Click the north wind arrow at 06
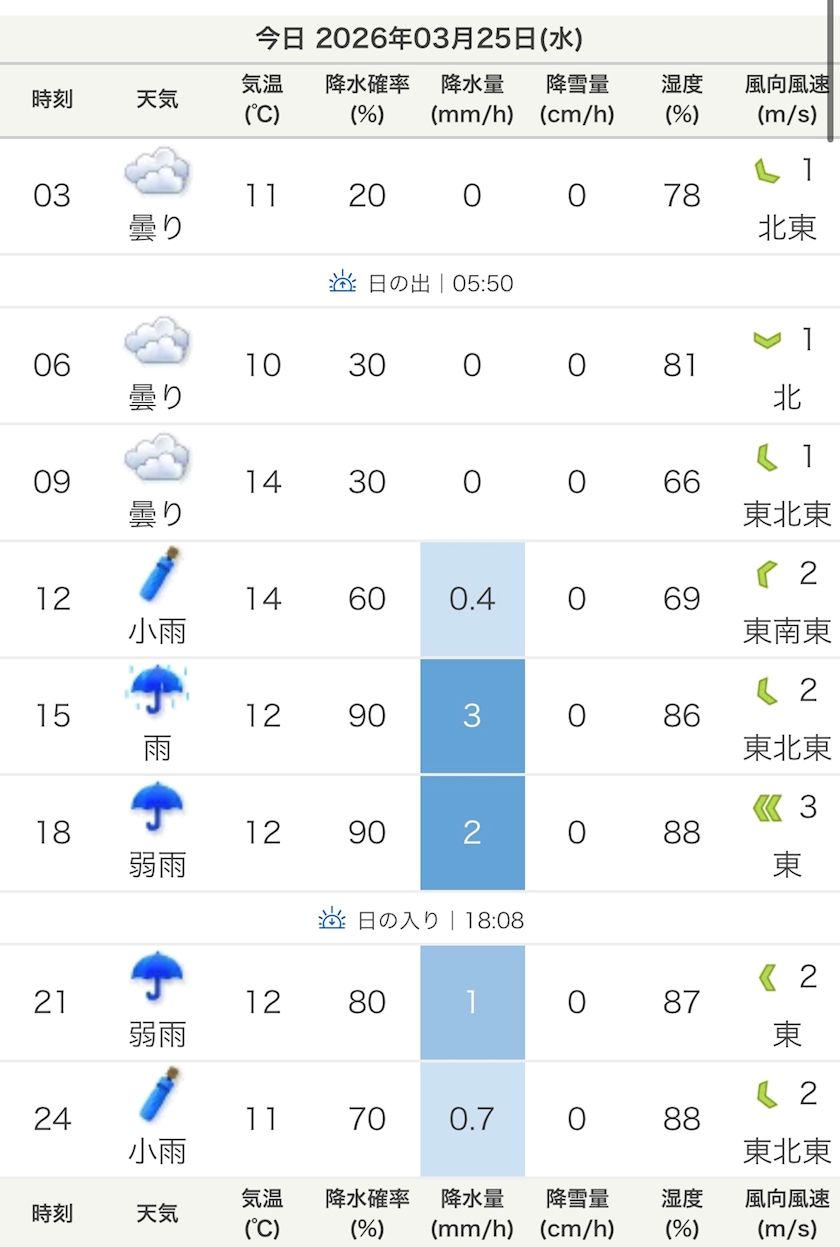 click(x=767, y=341)
